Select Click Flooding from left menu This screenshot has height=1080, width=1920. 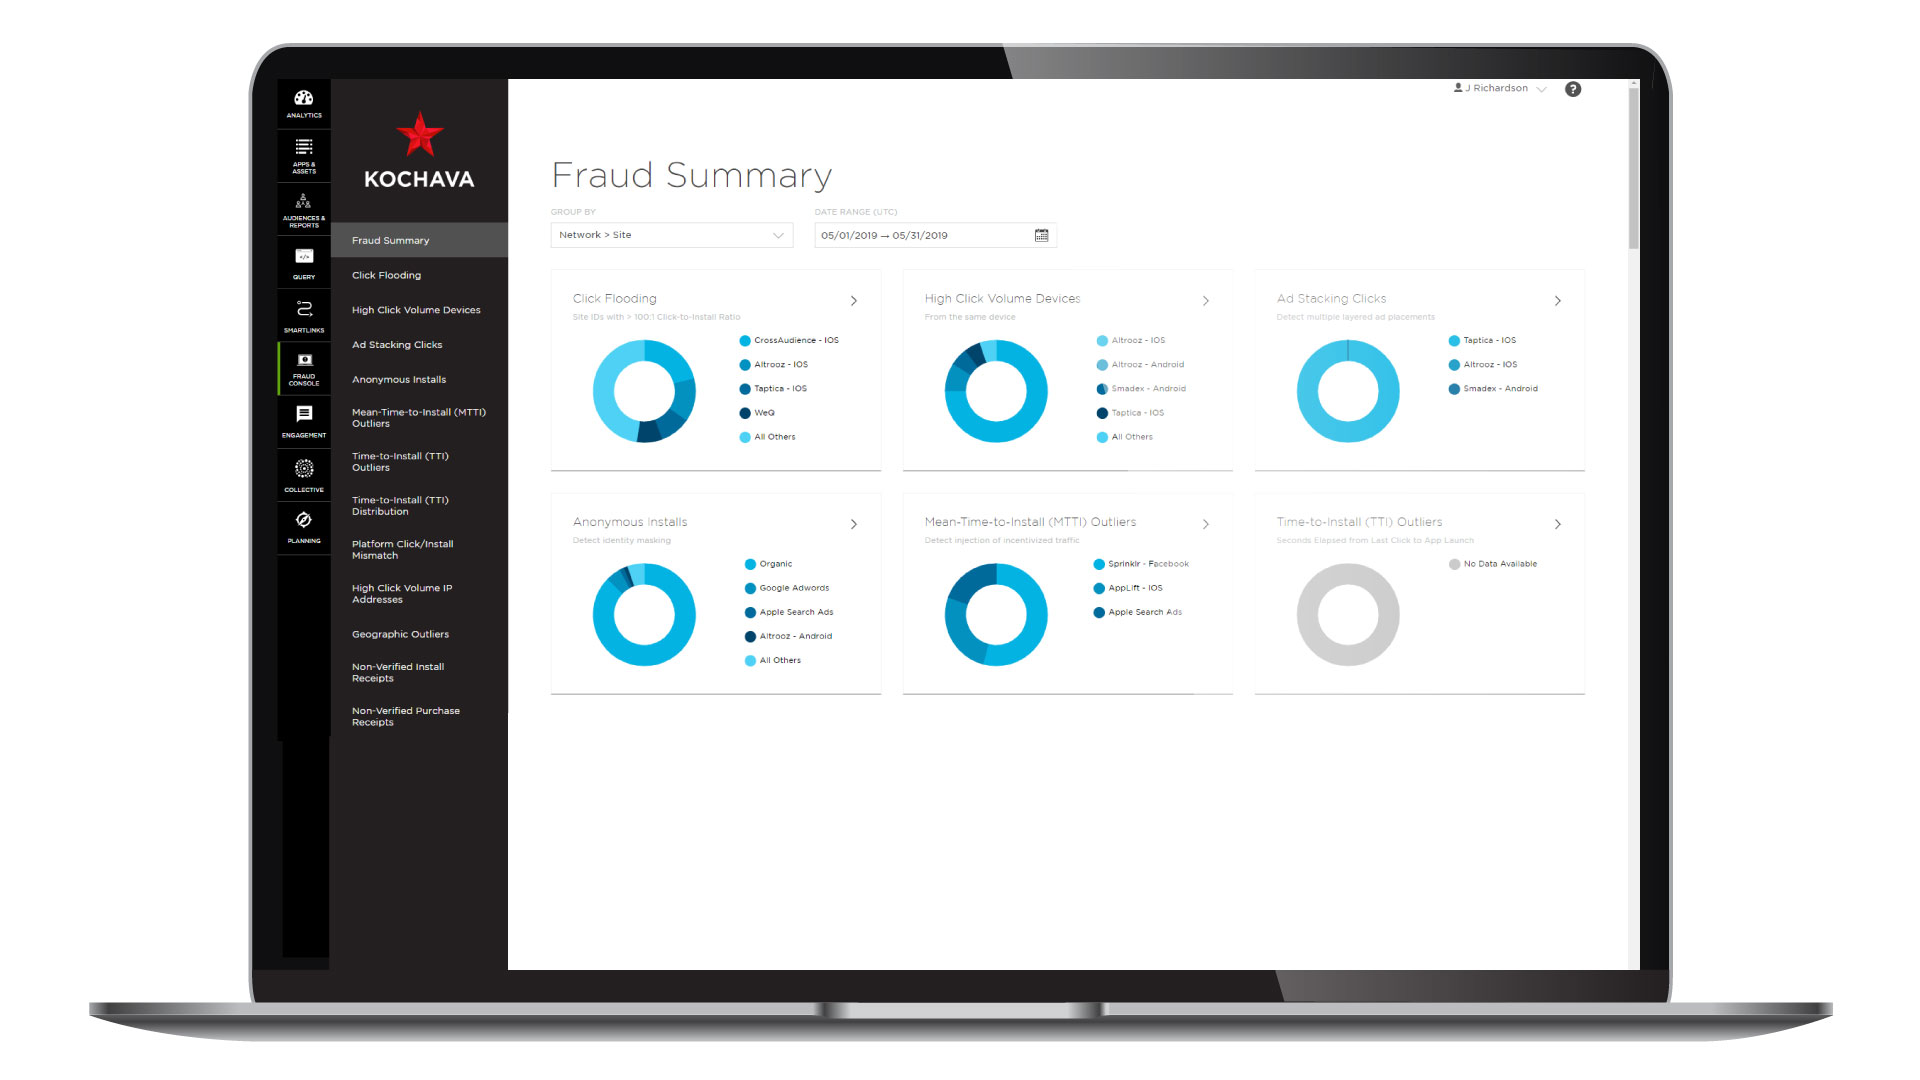pyautogui.click(x=388, y=274)
